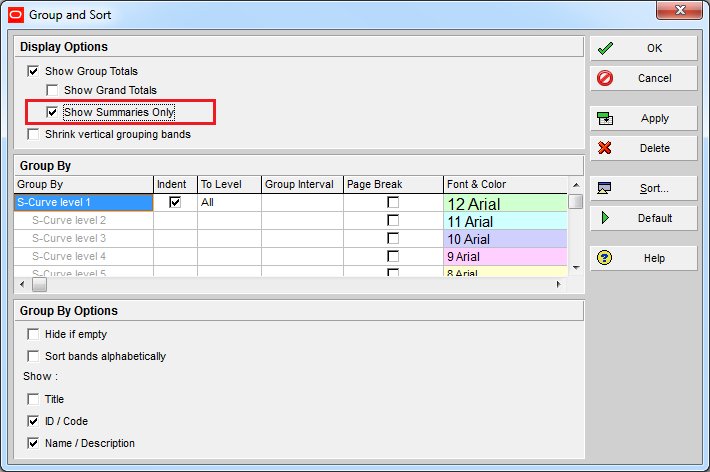Open the To Level 'All' cell dropdown

tap(230, 202)
